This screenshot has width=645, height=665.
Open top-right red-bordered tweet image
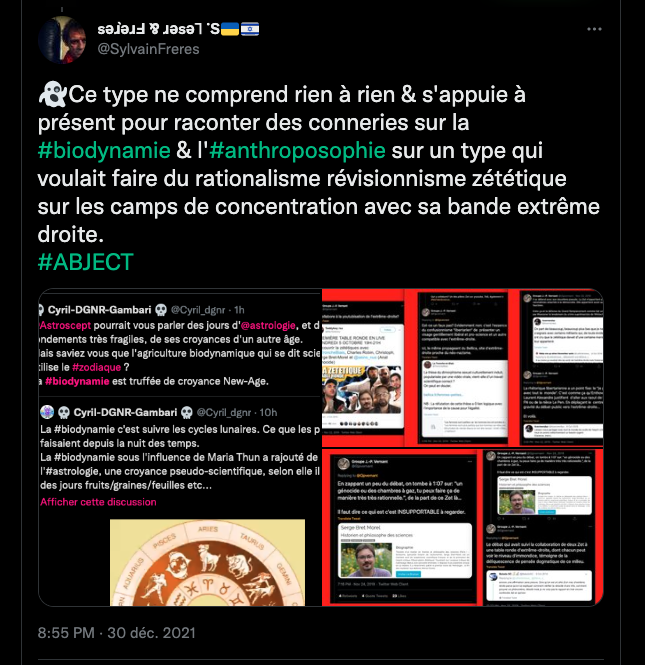(561, 368)
